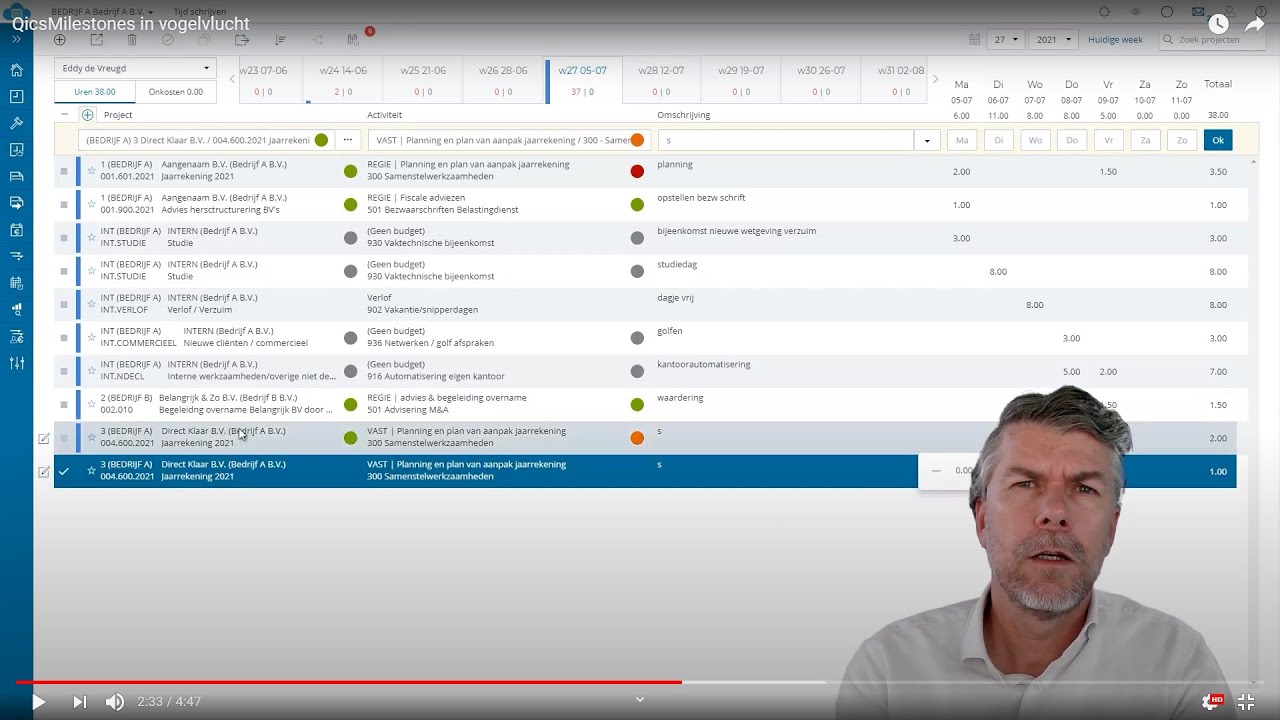Open the week number 27 dropdown
This screenshot has height=720, width=1280.
1004,40
